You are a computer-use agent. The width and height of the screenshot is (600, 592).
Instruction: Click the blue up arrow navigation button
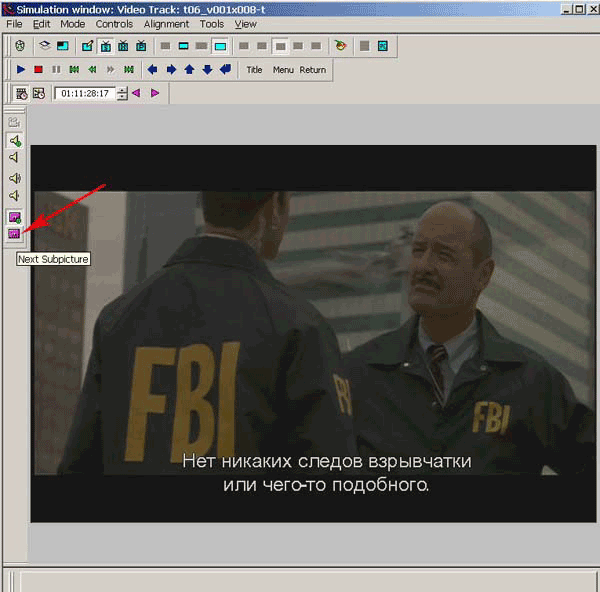[189, 70]
